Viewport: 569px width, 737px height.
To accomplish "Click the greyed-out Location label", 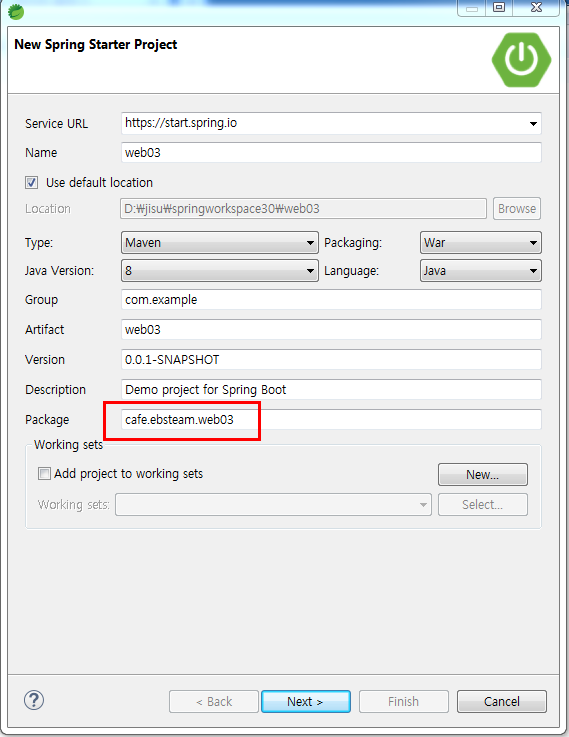I will 48,209.
